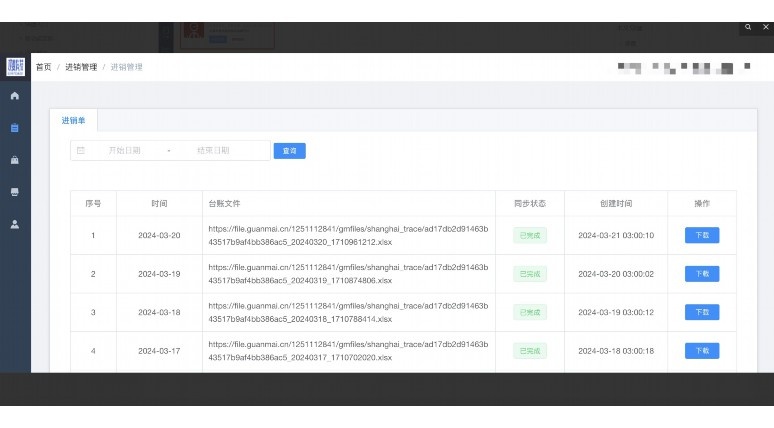Click the file URL ending 1710788414.xlsx
The width and height of the screenshot is (774, 428).
[x=348, y=312]
